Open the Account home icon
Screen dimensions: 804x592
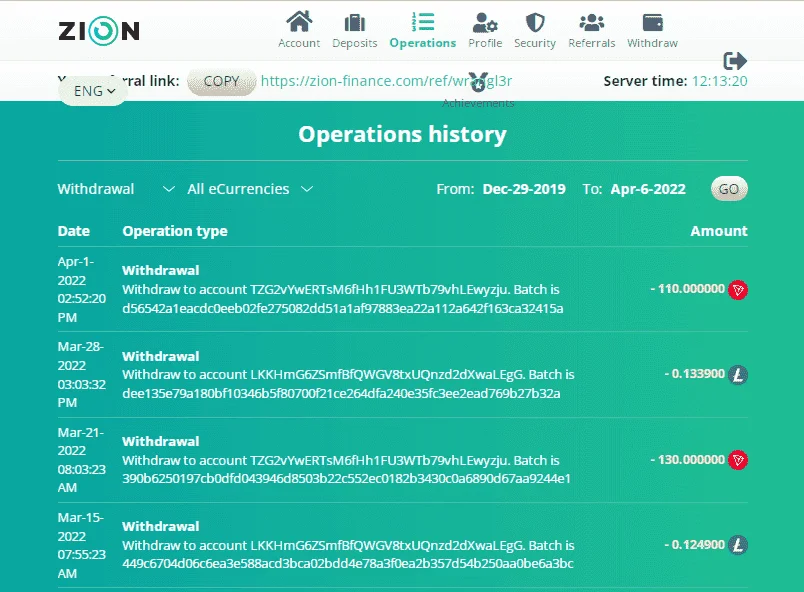click(x=299, y=22)
